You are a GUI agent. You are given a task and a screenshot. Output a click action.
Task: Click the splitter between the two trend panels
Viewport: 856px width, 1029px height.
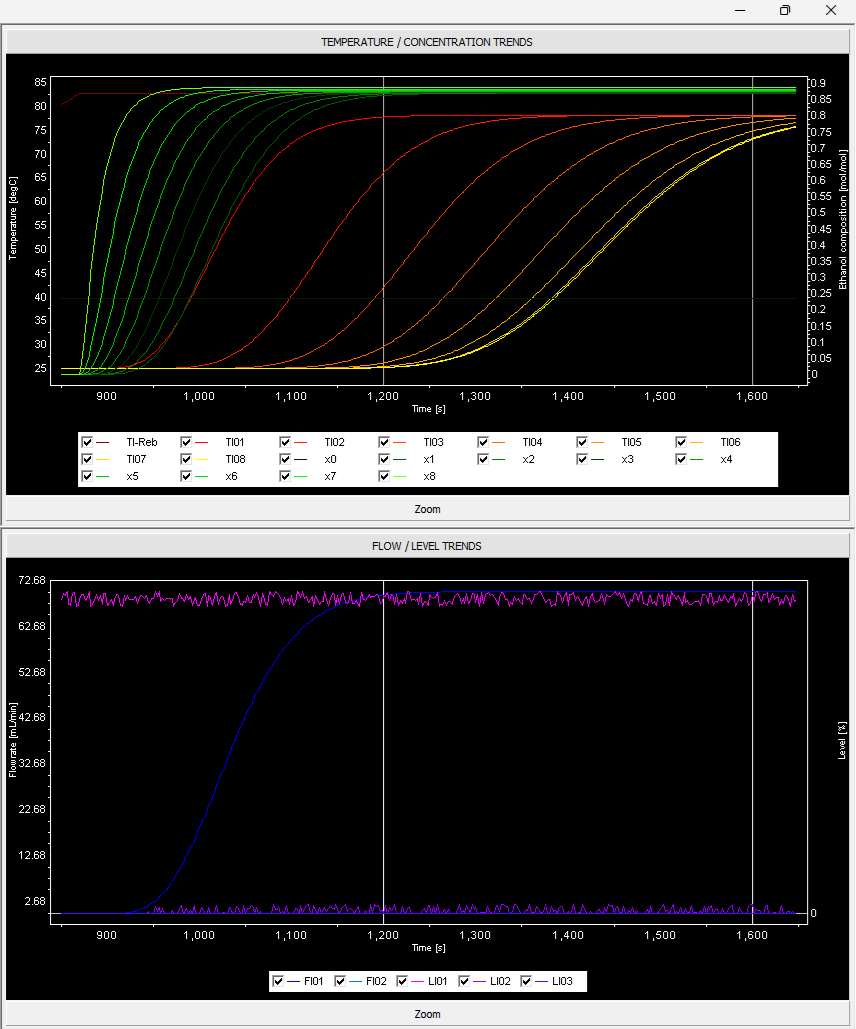point(427,525)
